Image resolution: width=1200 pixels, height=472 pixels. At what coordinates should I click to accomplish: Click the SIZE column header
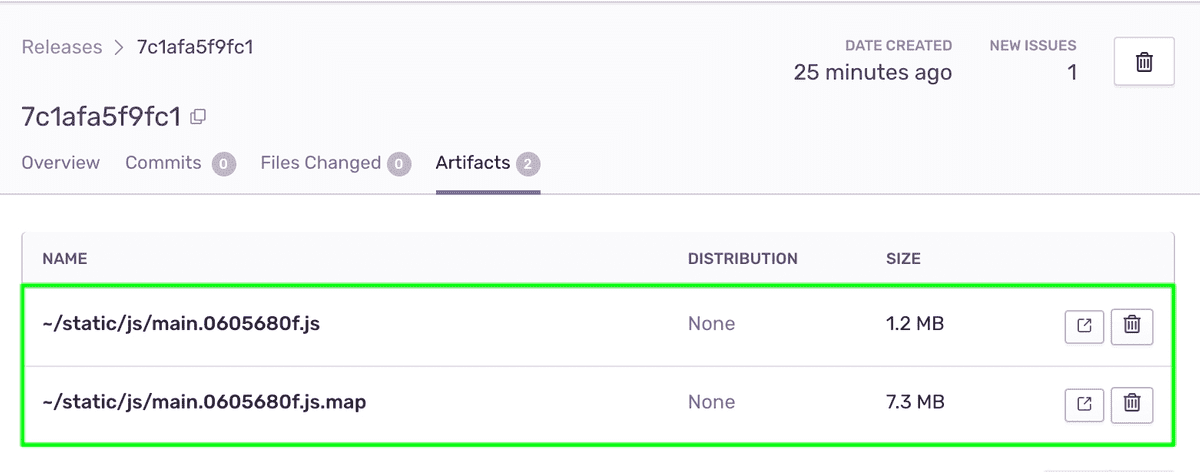point(903,259)
